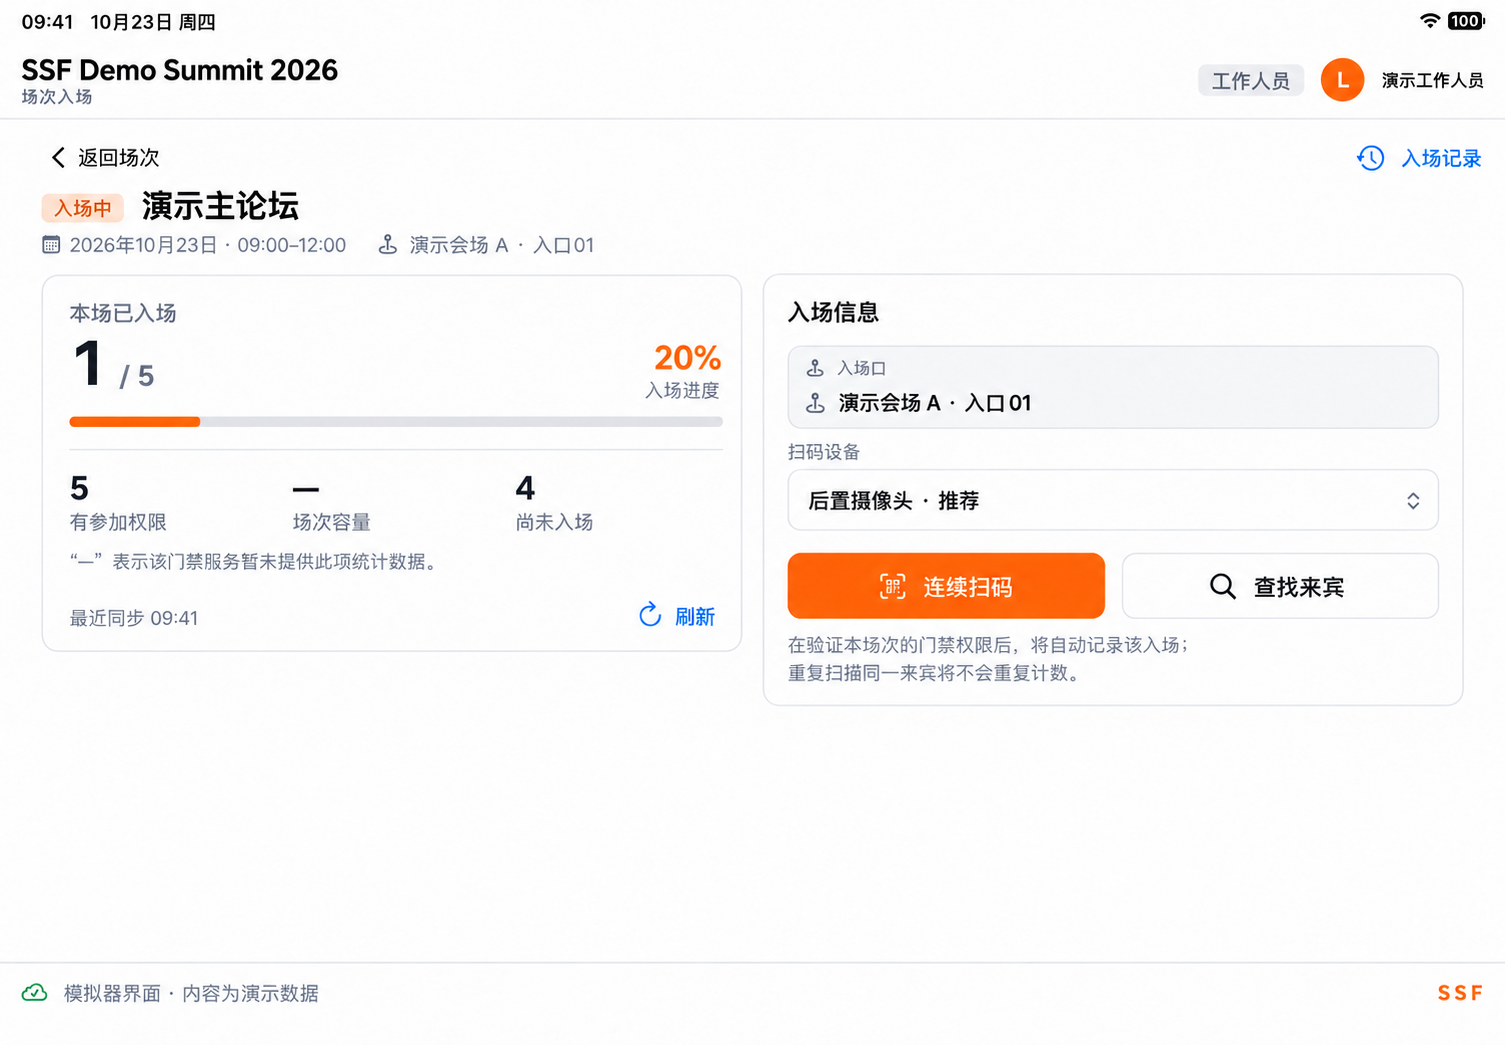Open the 入场记录 history clock icon

[x=1370, y=158]
